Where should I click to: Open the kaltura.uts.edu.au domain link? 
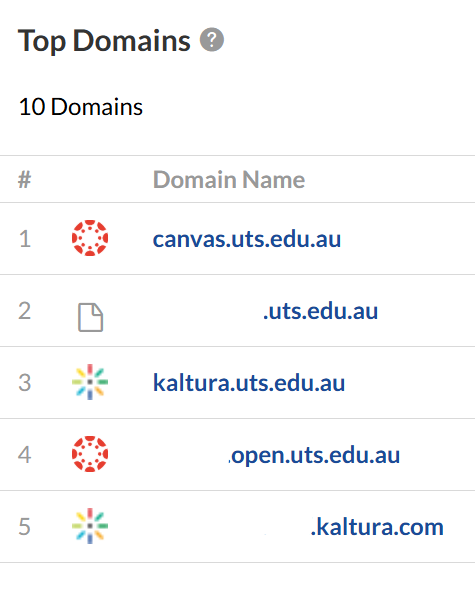tap(249, 383)
